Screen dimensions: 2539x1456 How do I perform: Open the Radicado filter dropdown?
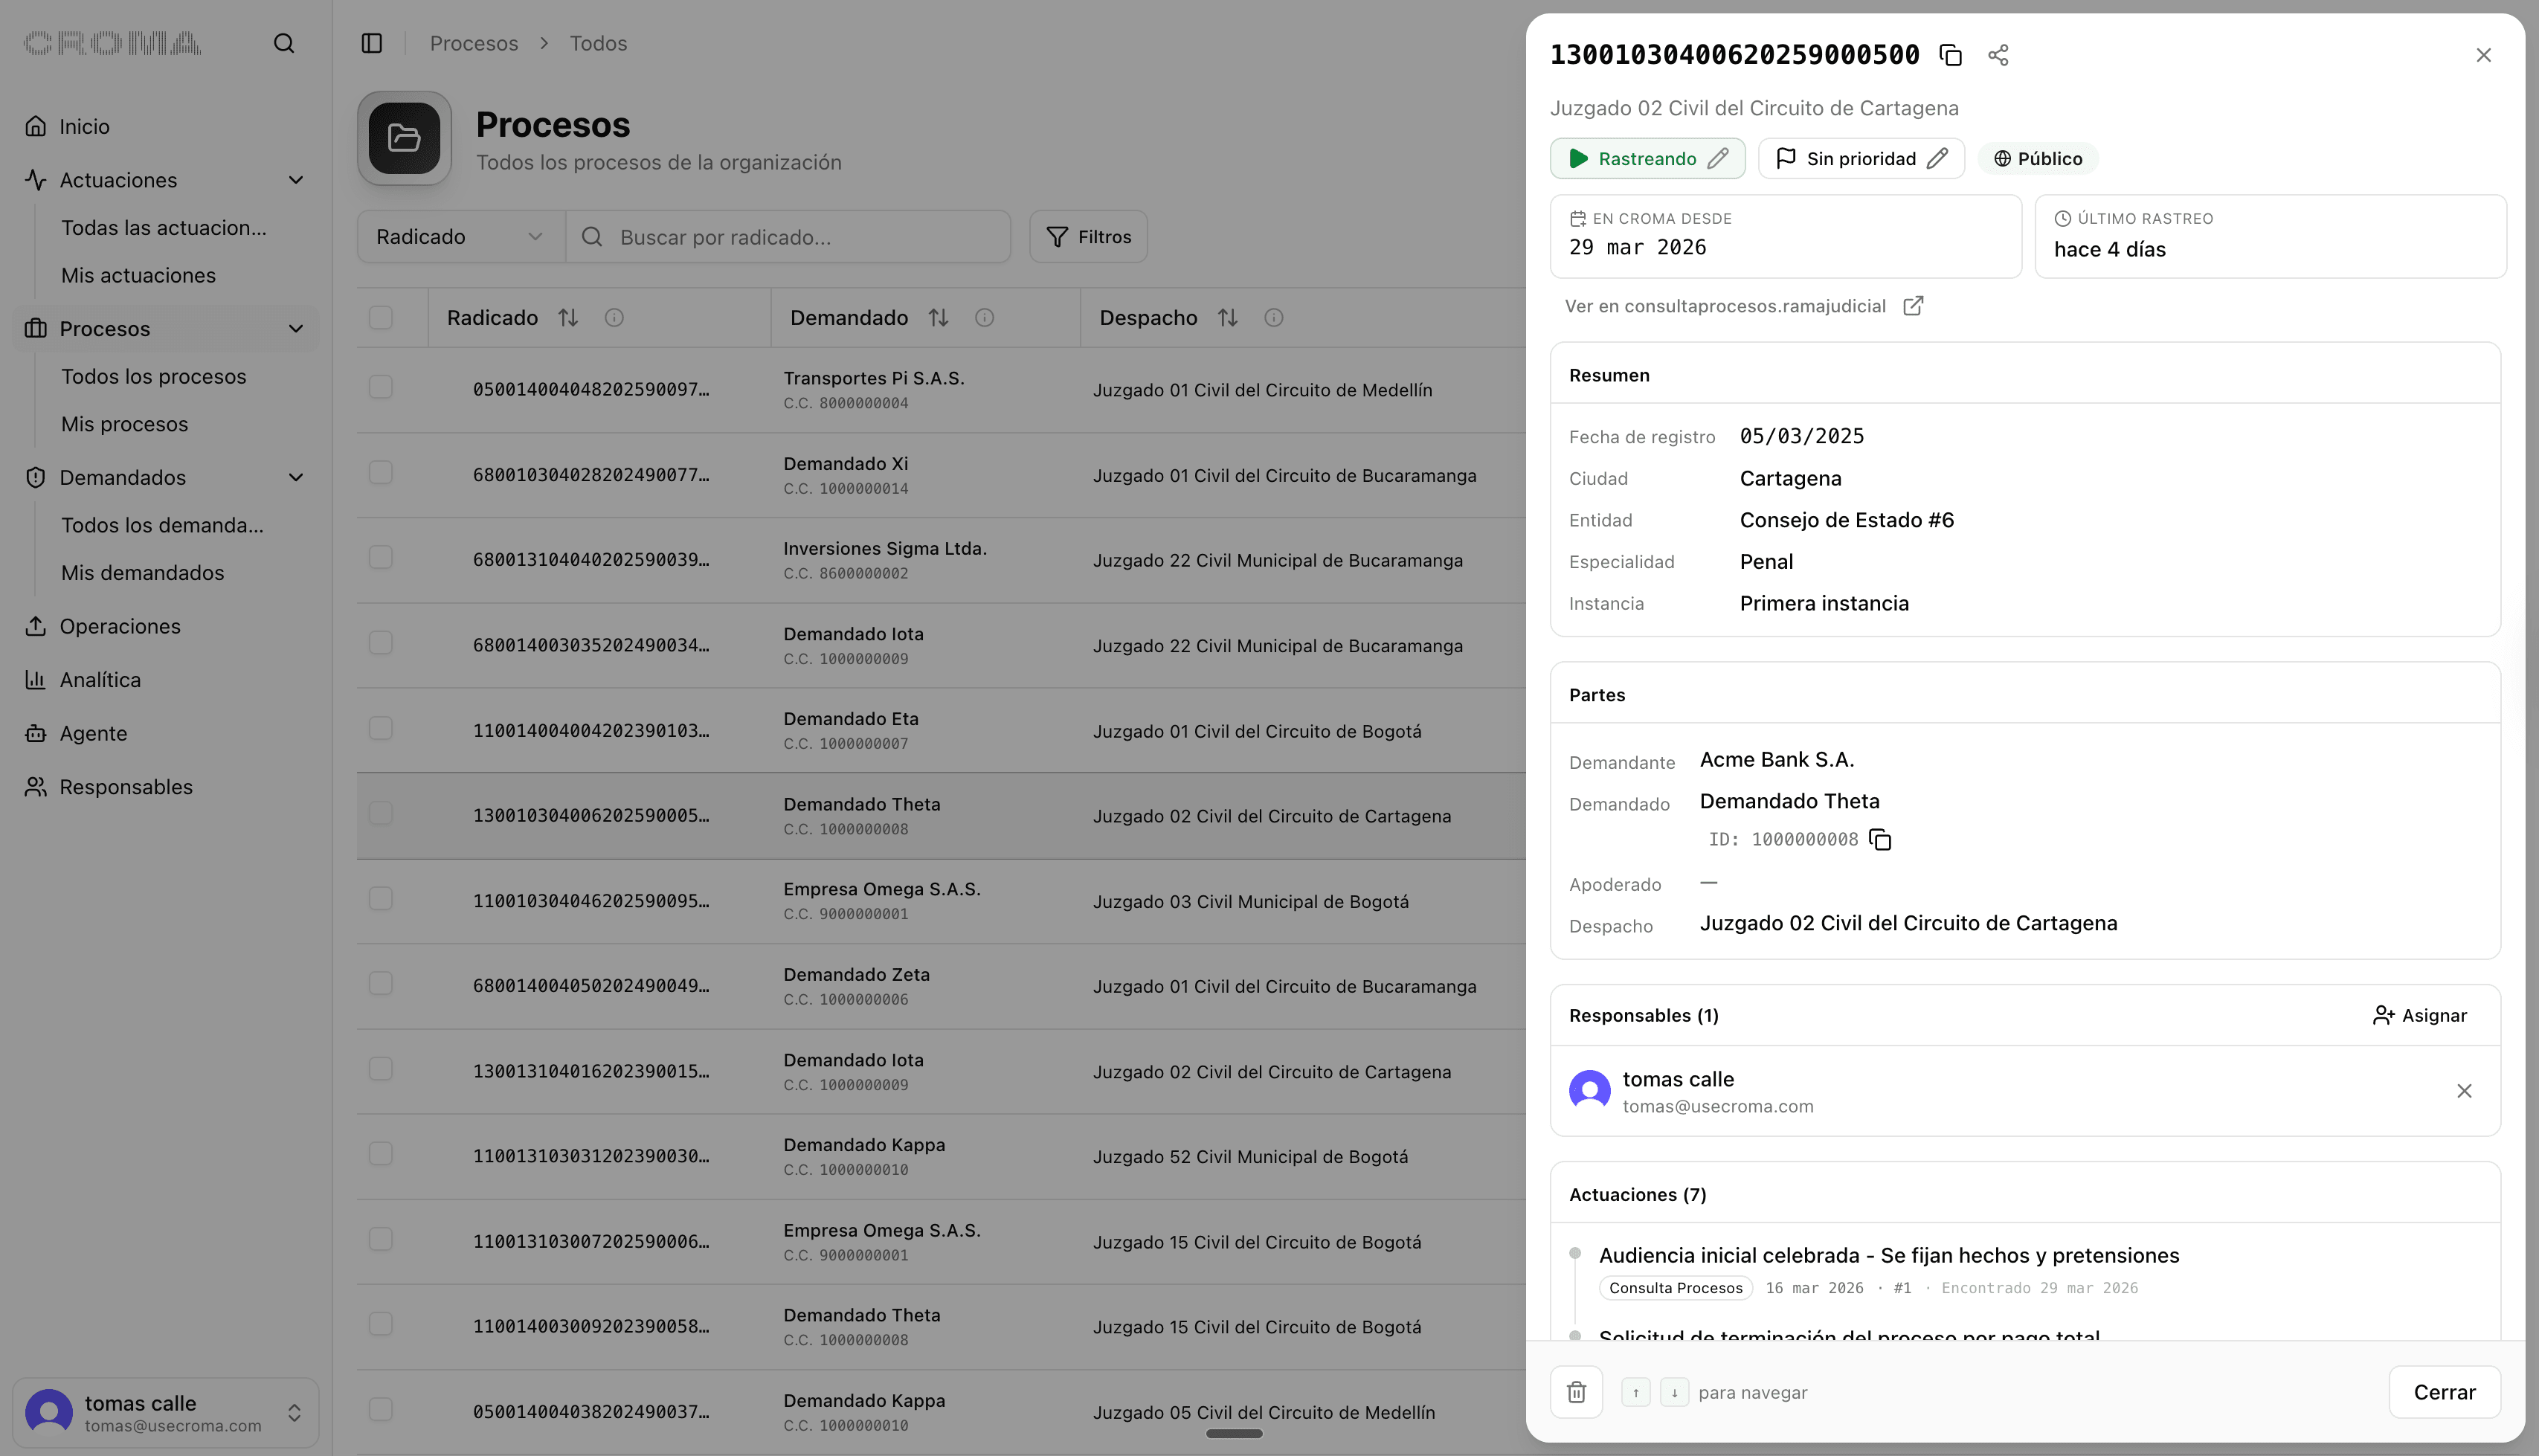coord(459,236)
